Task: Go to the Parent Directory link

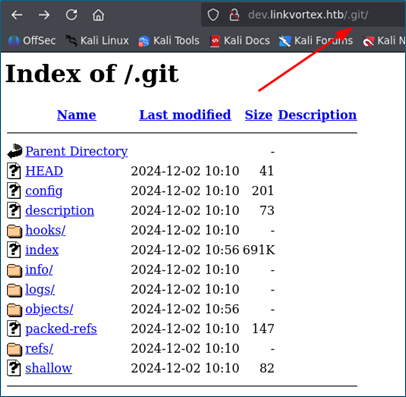Action: point(76,152)
